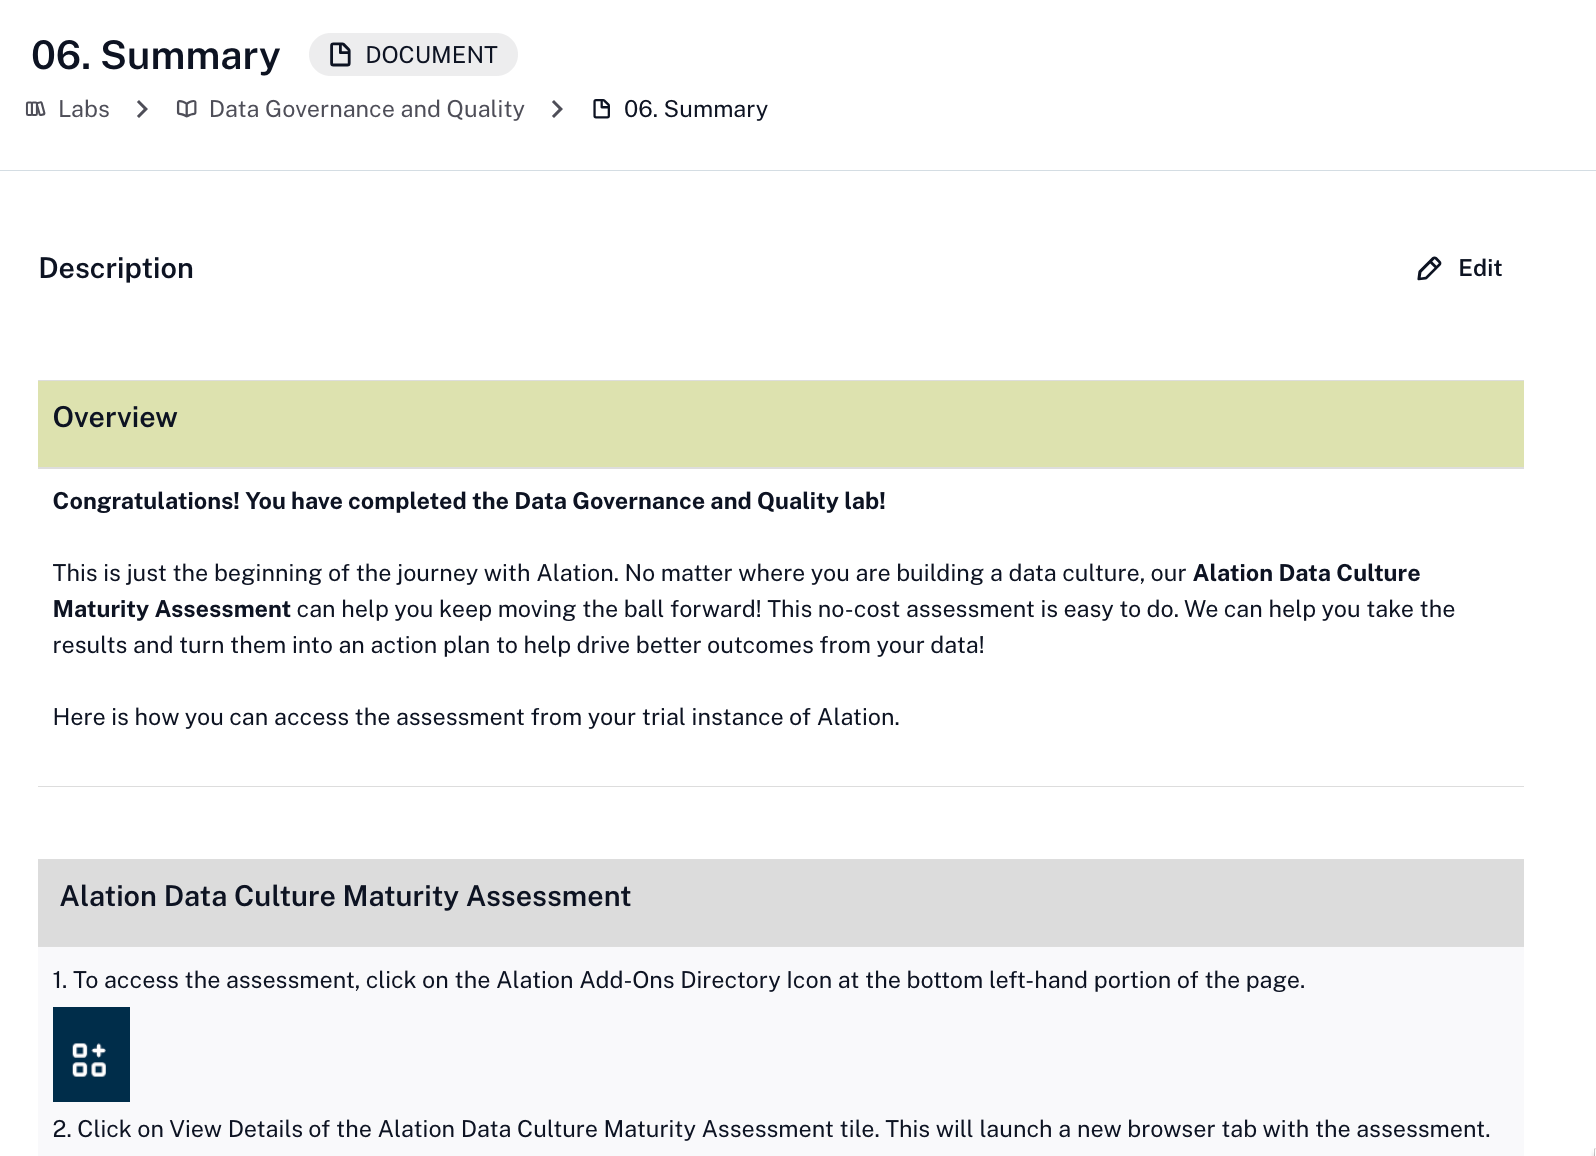
Task: Click the chevron right after Labs
Action: (142, 109)
